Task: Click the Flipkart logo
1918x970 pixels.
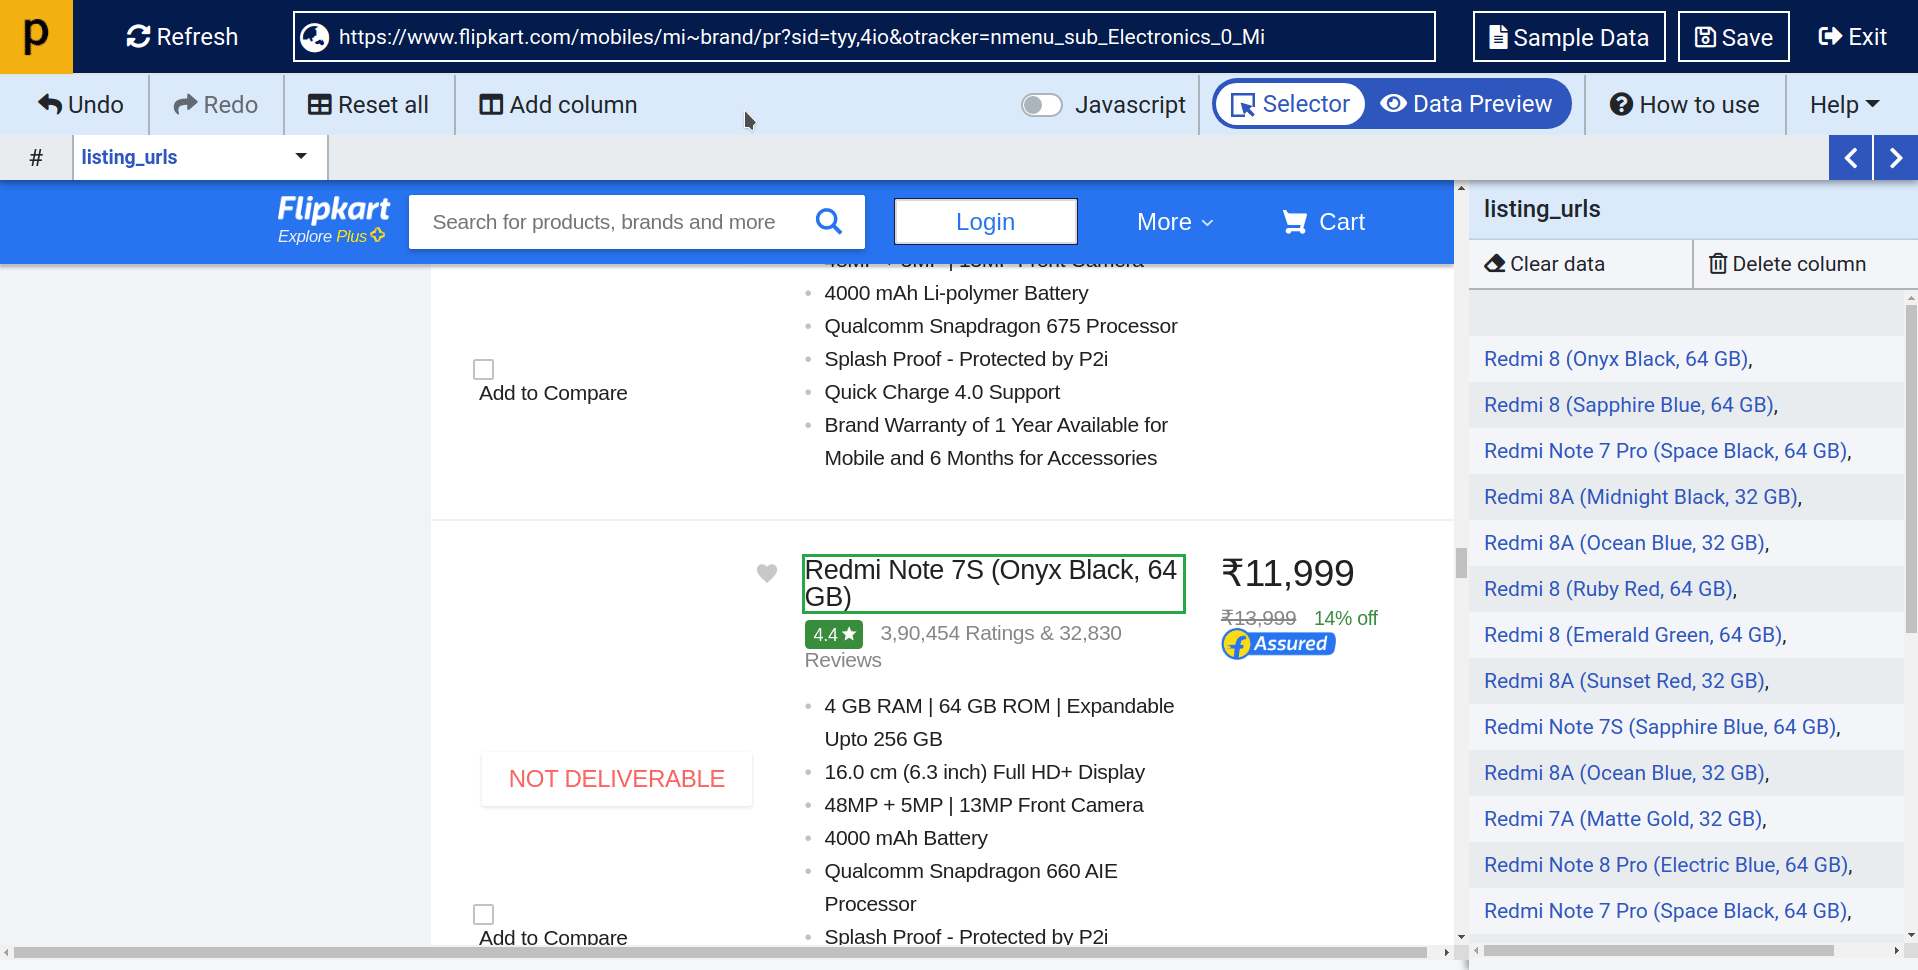Action: tap(334, 209)
